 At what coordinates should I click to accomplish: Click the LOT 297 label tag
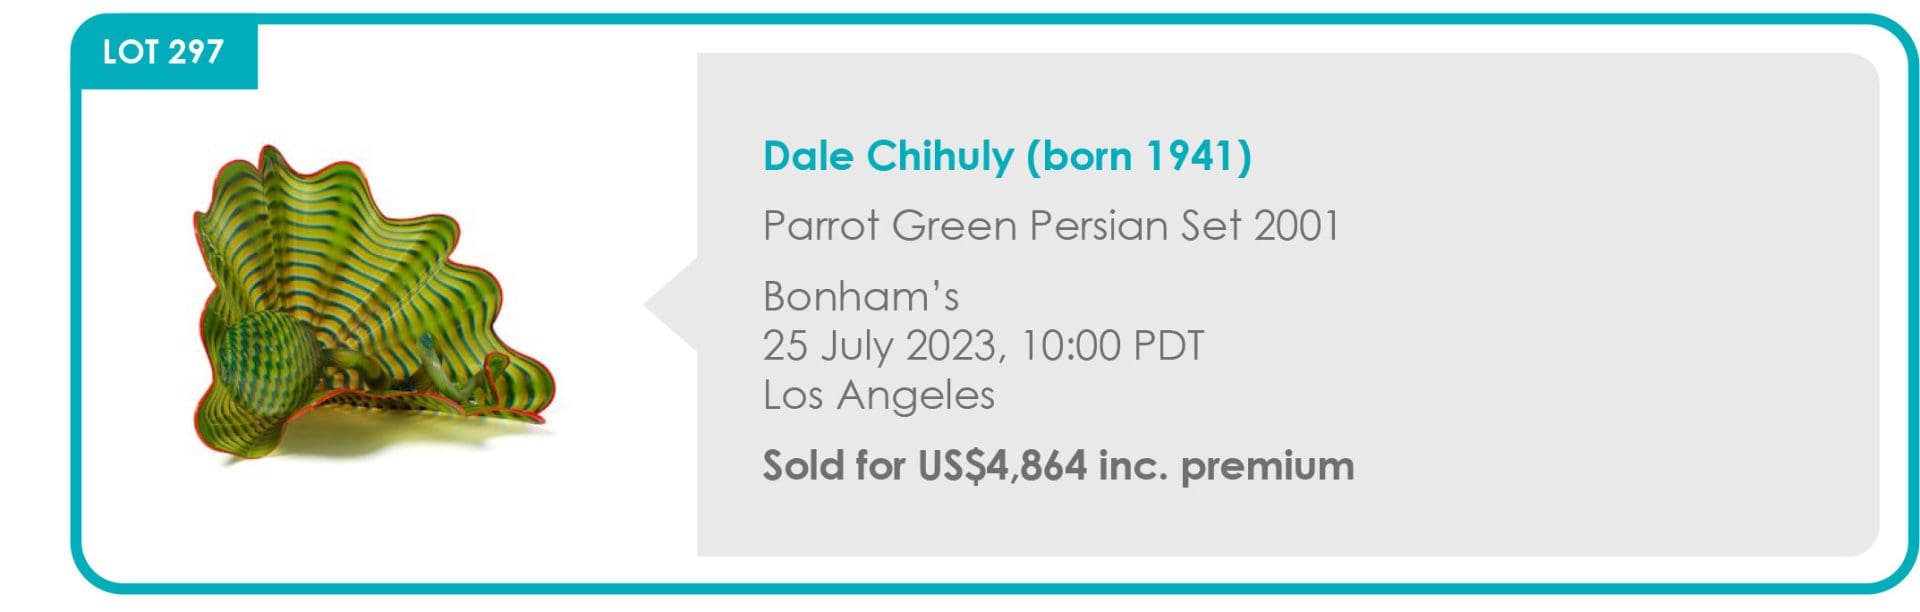point(163,52)
